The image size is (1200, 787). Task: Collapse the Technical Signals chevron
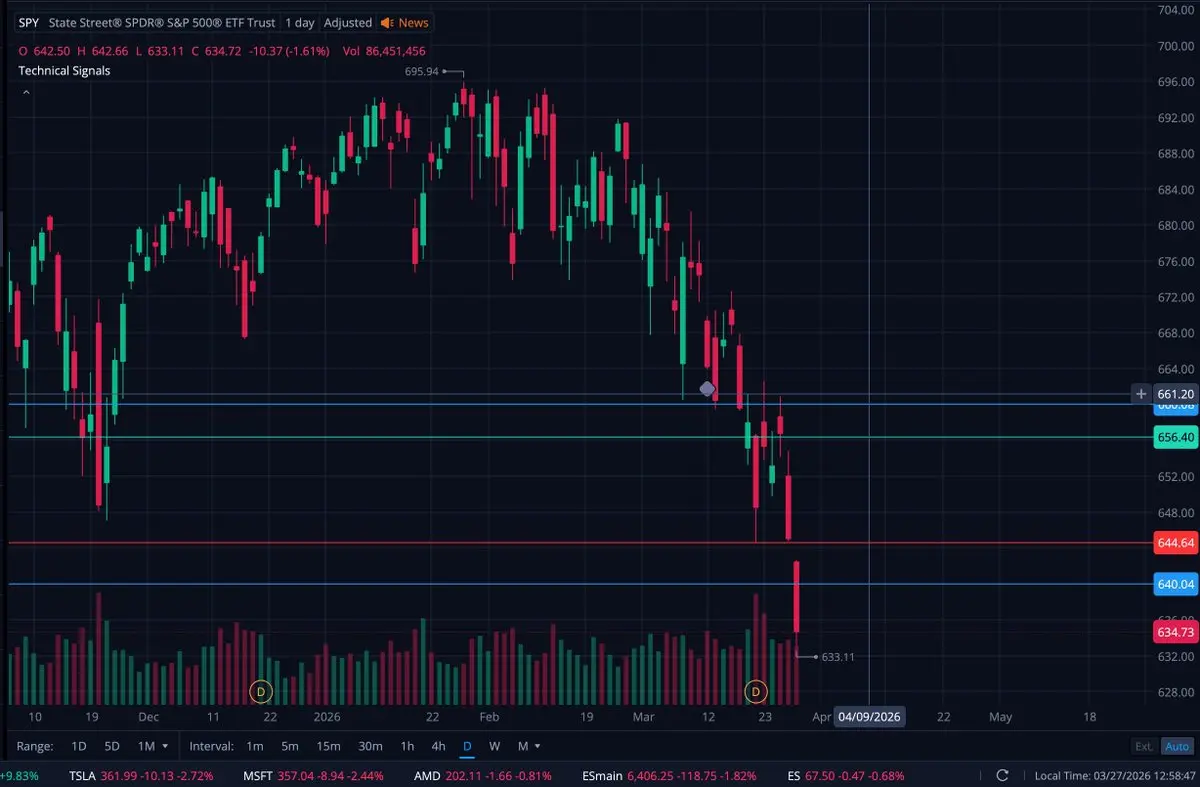pyautogui.click(x=25, y=91)
